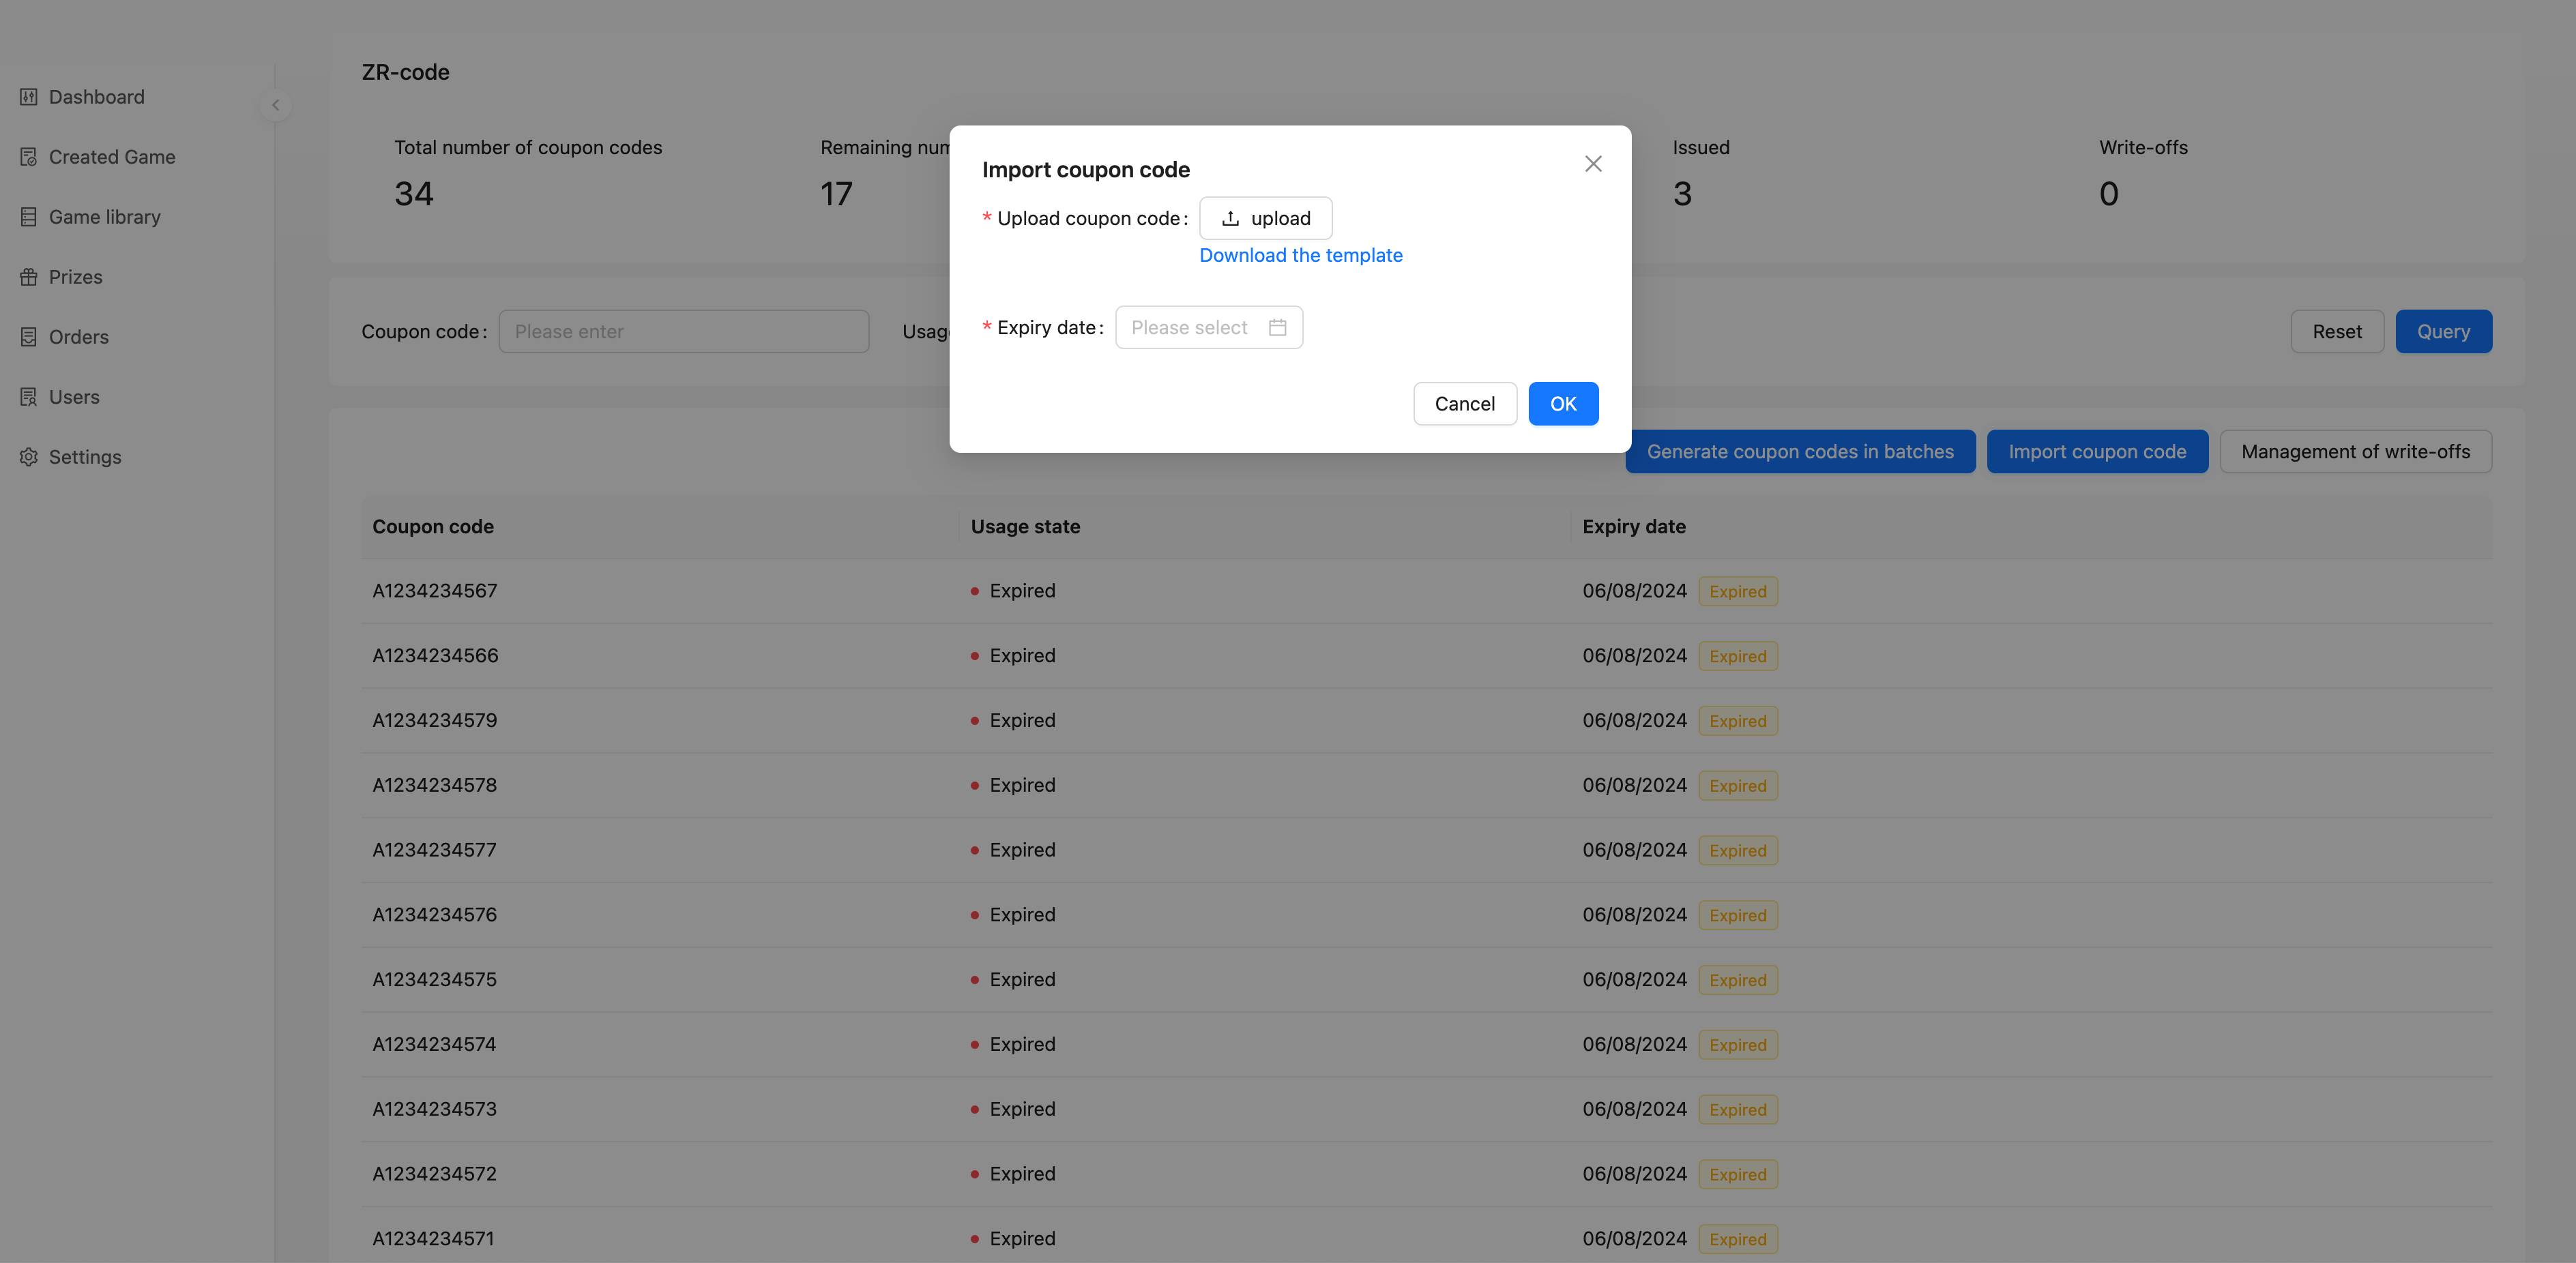2576x1263 pixels.
Task: Click the Prizes gift icon
Action: click(28, 277)
